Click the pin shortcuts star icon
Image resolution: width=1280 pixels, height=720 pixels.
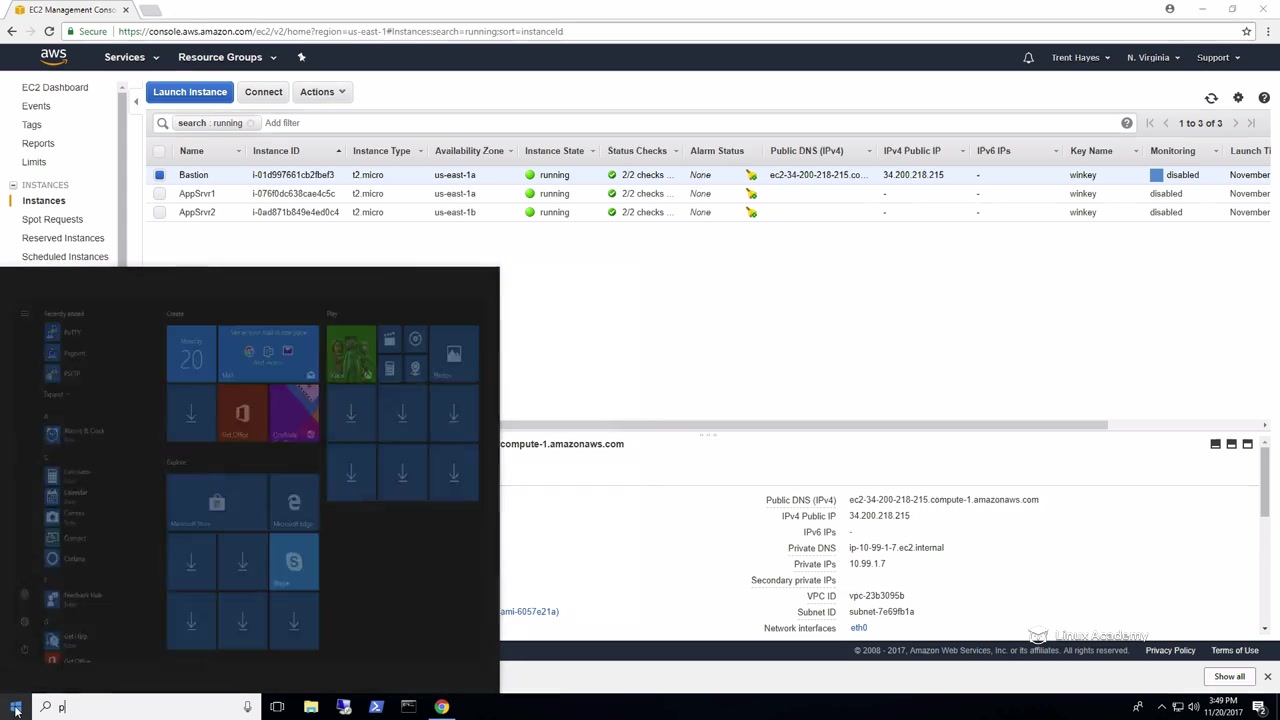click(x=301, y=57)
